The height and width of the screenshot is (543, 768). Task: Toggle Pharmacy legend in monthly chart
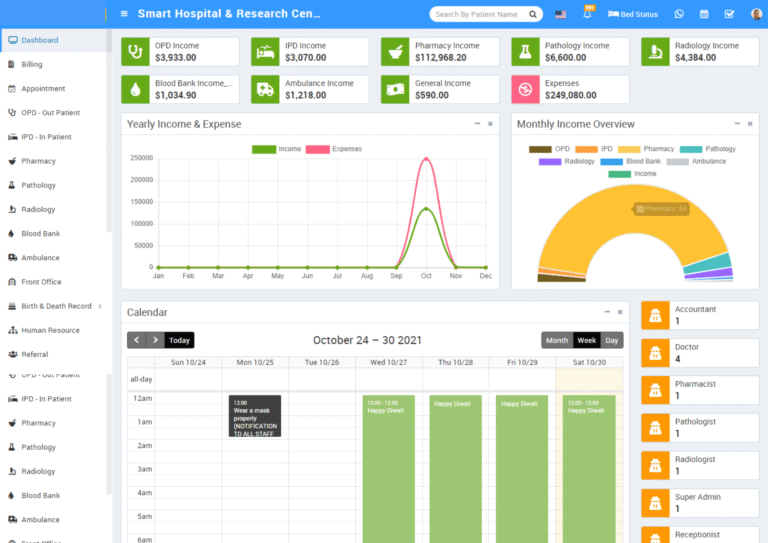pyautogui.click(x=646, y=149)
